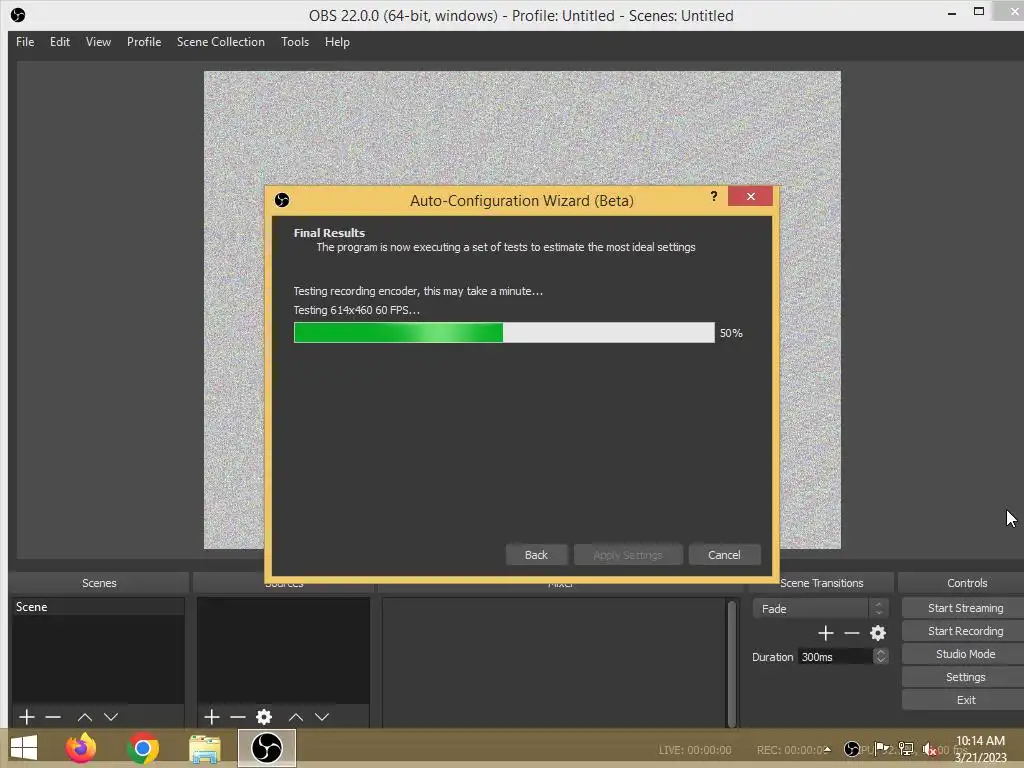Click the Mixer panel scrollbar
The height and width of the screenshot is (768, 1024).
point(732,662)
